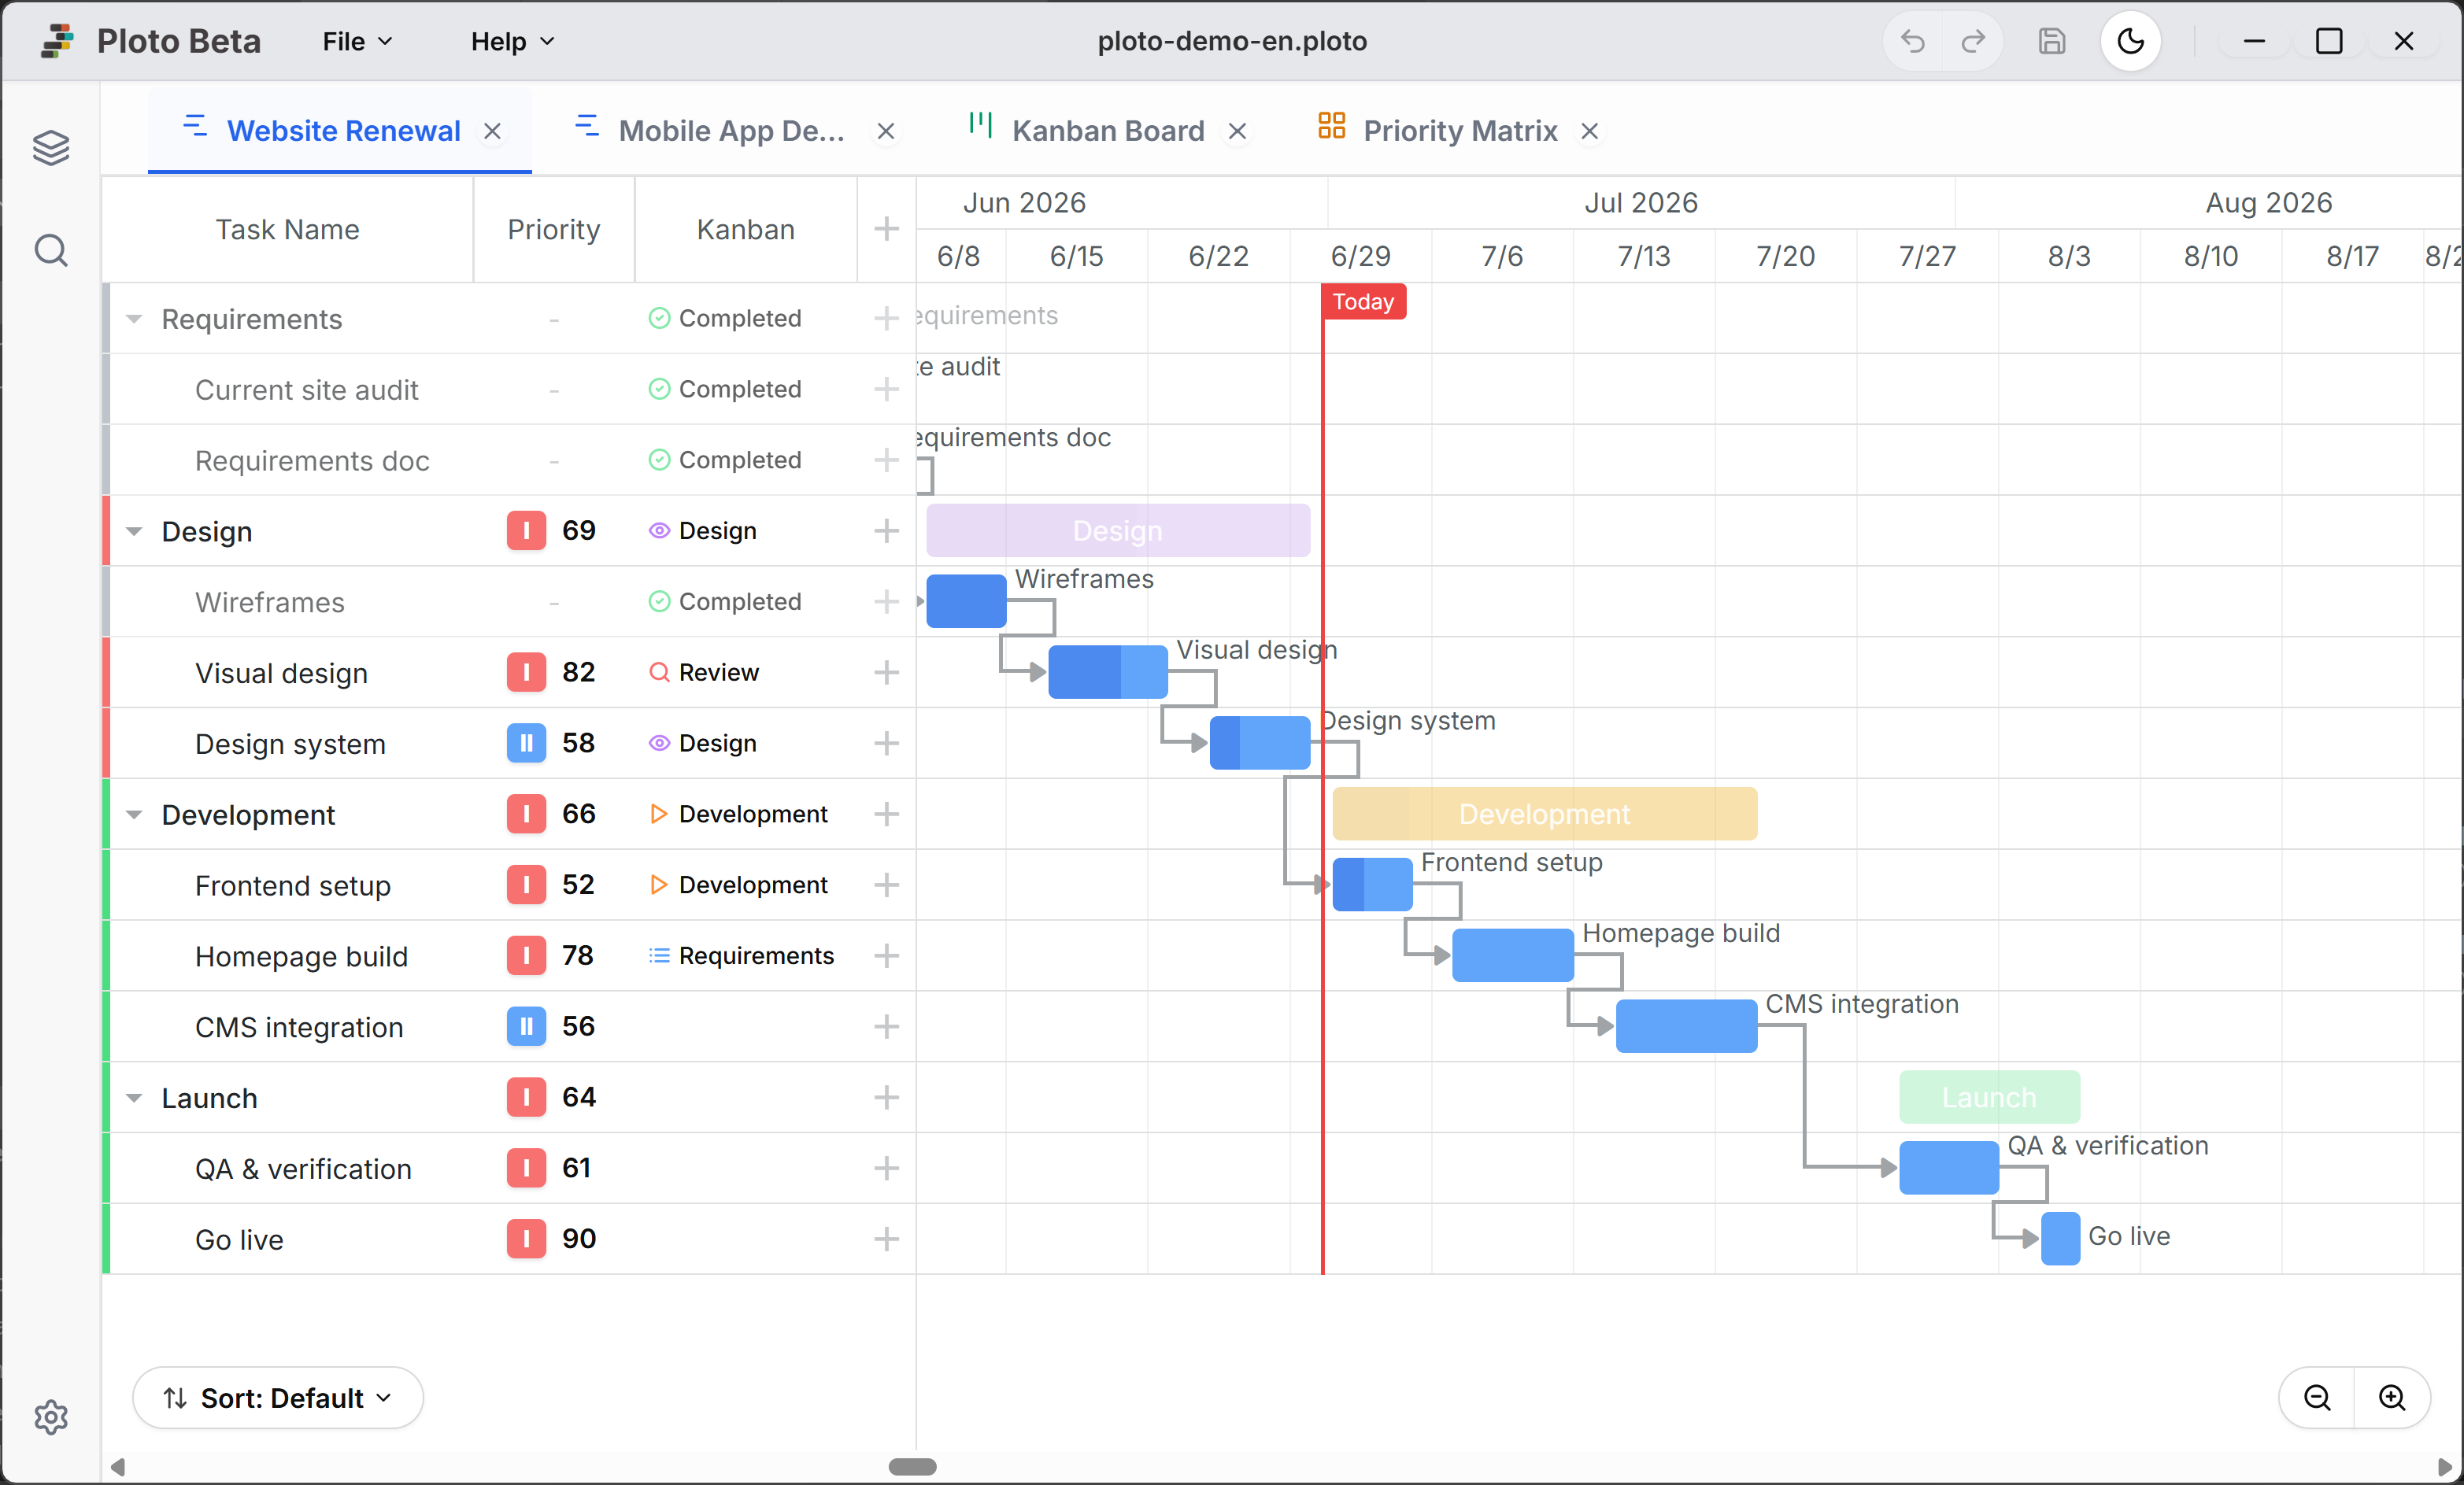Click the Priority column header

pyautogui.click(x=553, y=229)
